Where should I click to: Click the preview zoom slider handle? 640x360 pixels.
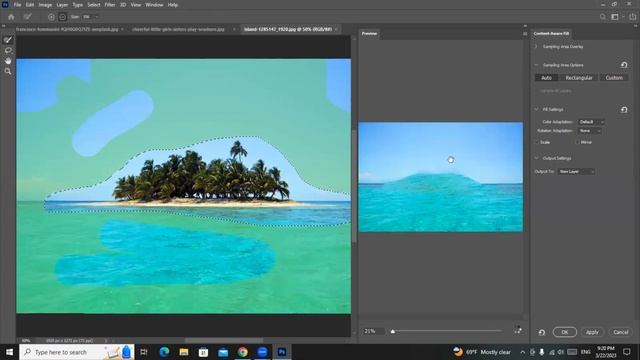393,331
